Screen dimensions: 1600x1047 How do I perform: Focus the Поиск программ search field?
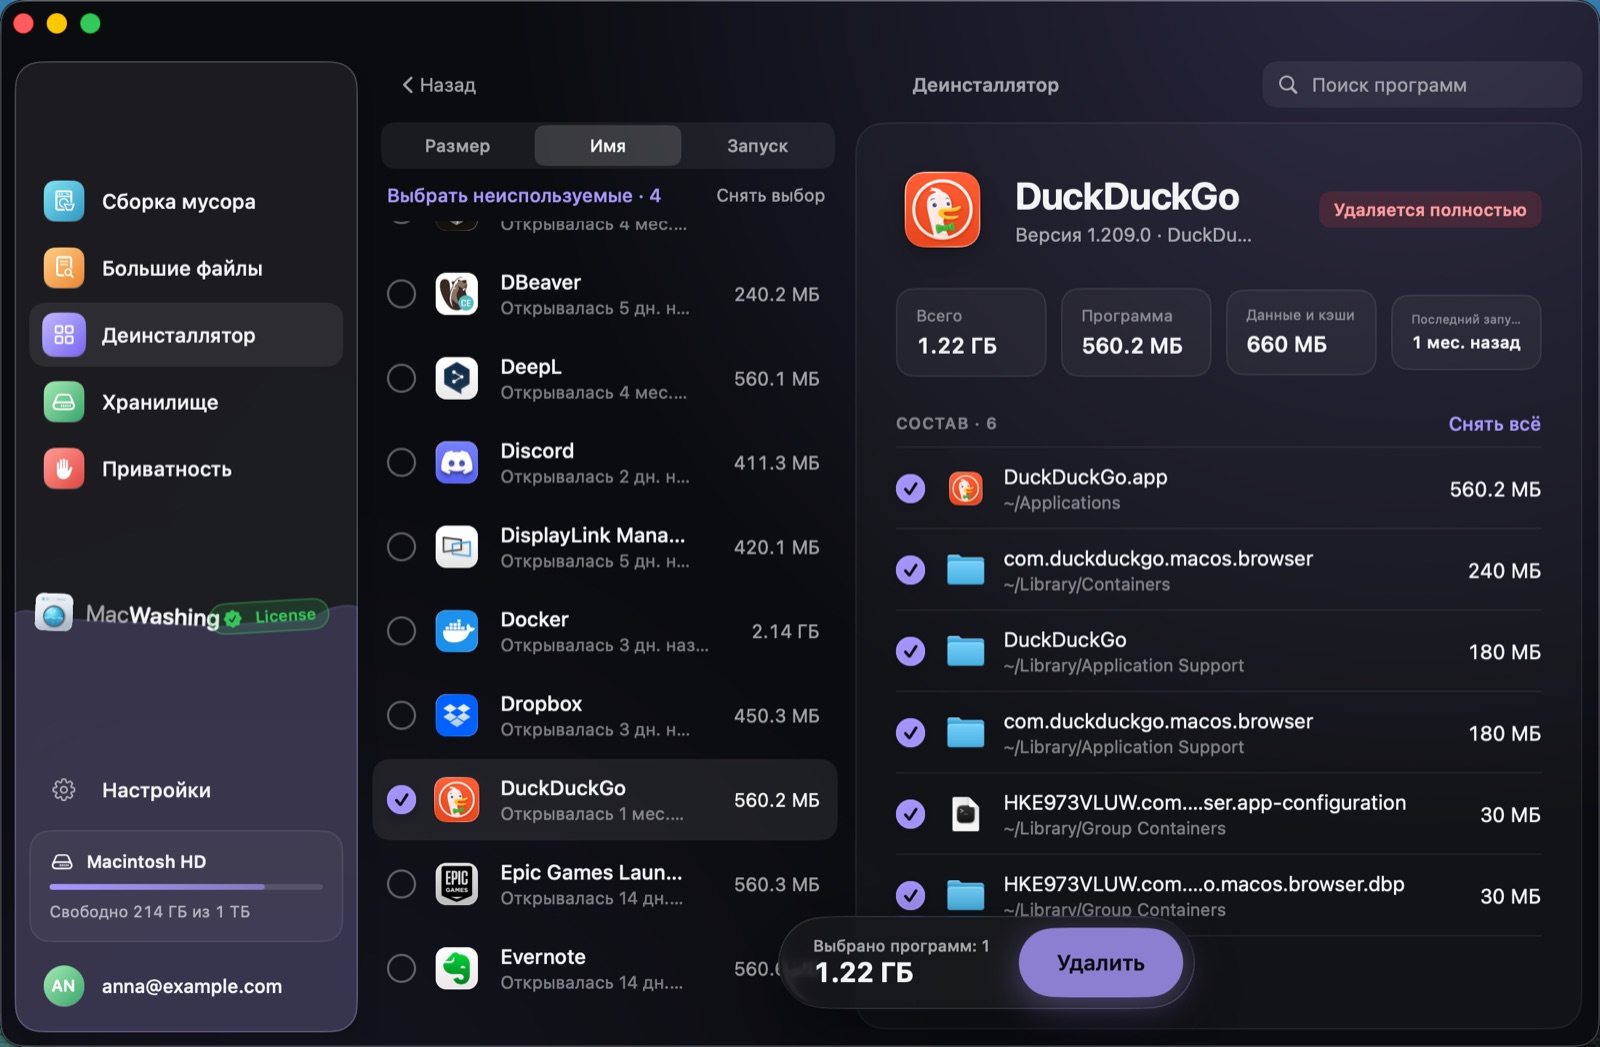1422,85
